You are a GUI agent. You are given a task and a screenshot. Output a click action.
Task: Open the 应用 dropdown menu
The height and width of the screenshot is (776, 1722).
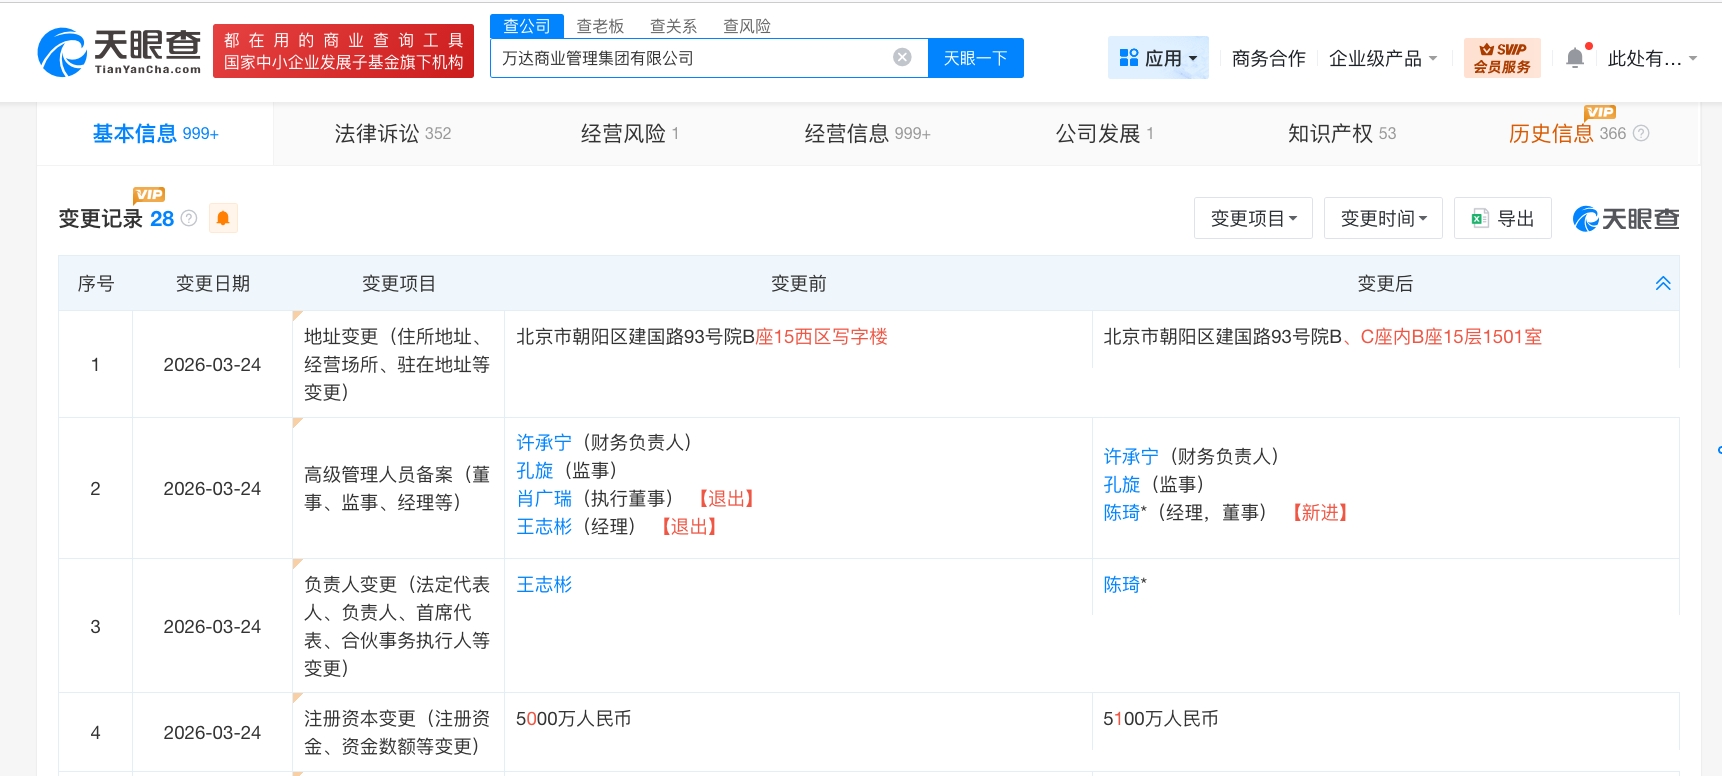pos(1158,58)
